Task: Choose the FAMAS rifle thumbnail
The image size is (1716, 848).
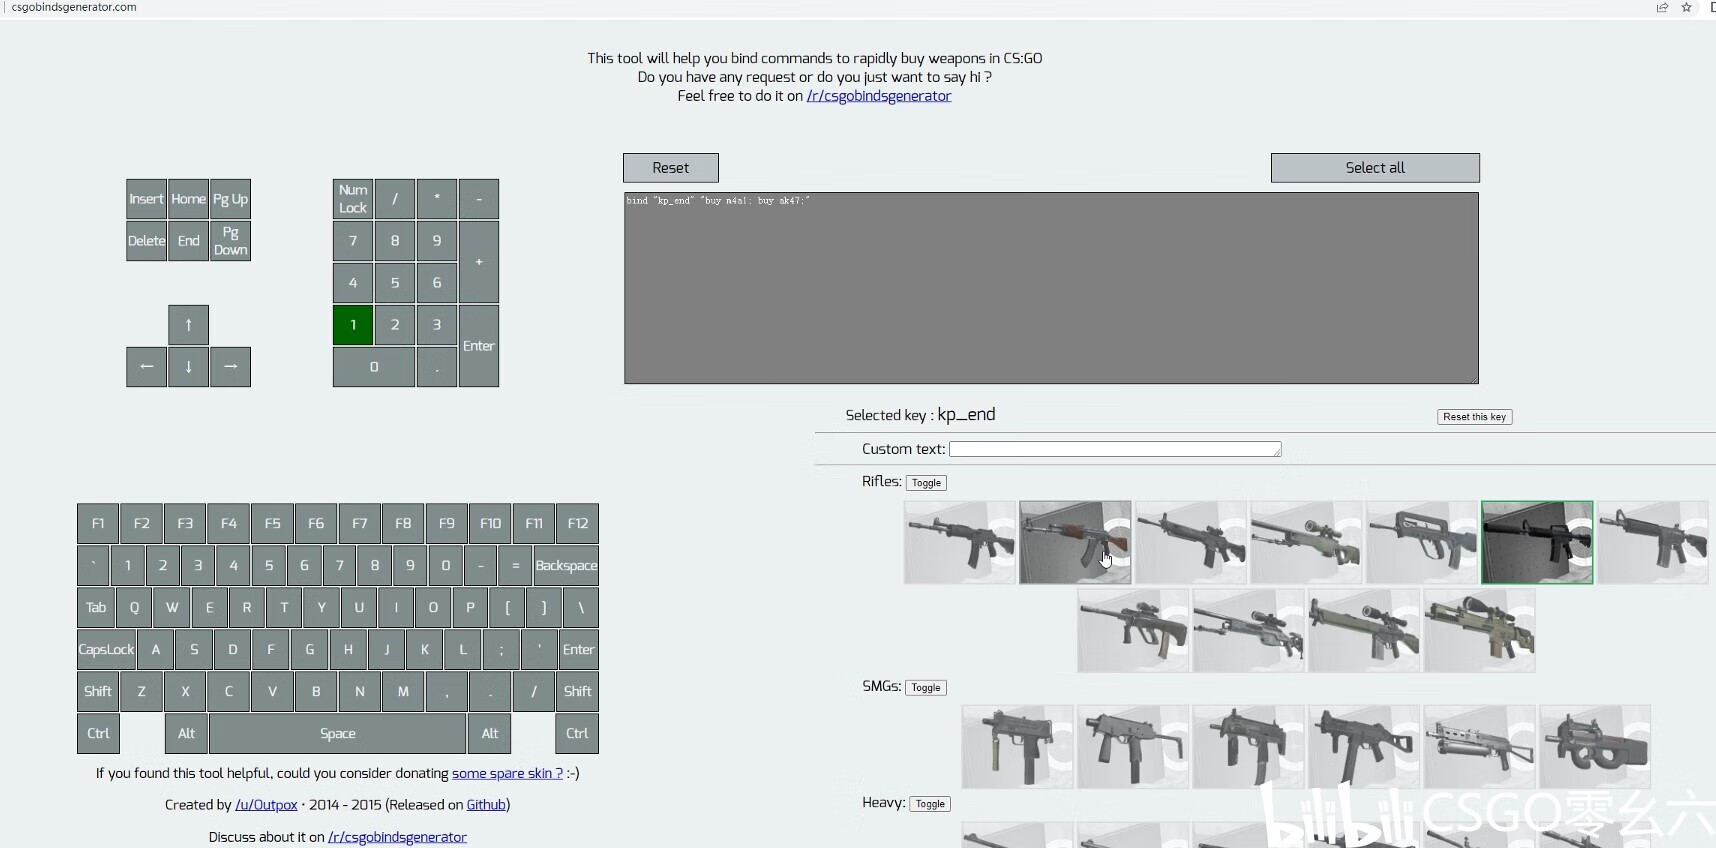Action: pyautogui.click(x=1422, y=542)
